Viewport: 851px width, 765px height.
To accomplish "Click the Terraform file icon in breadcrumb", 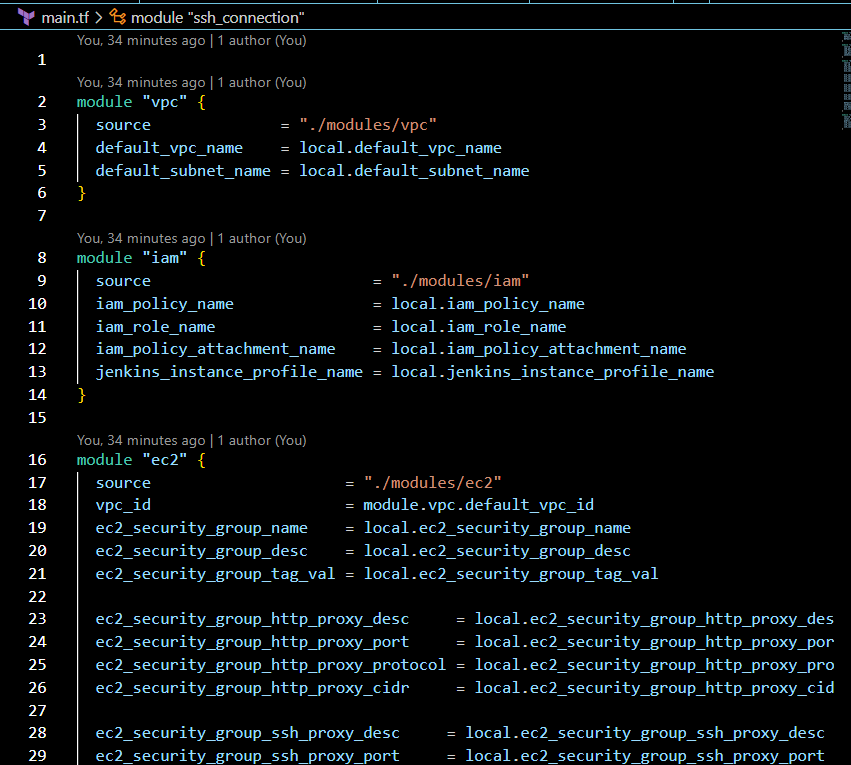I will pos(27,17).
